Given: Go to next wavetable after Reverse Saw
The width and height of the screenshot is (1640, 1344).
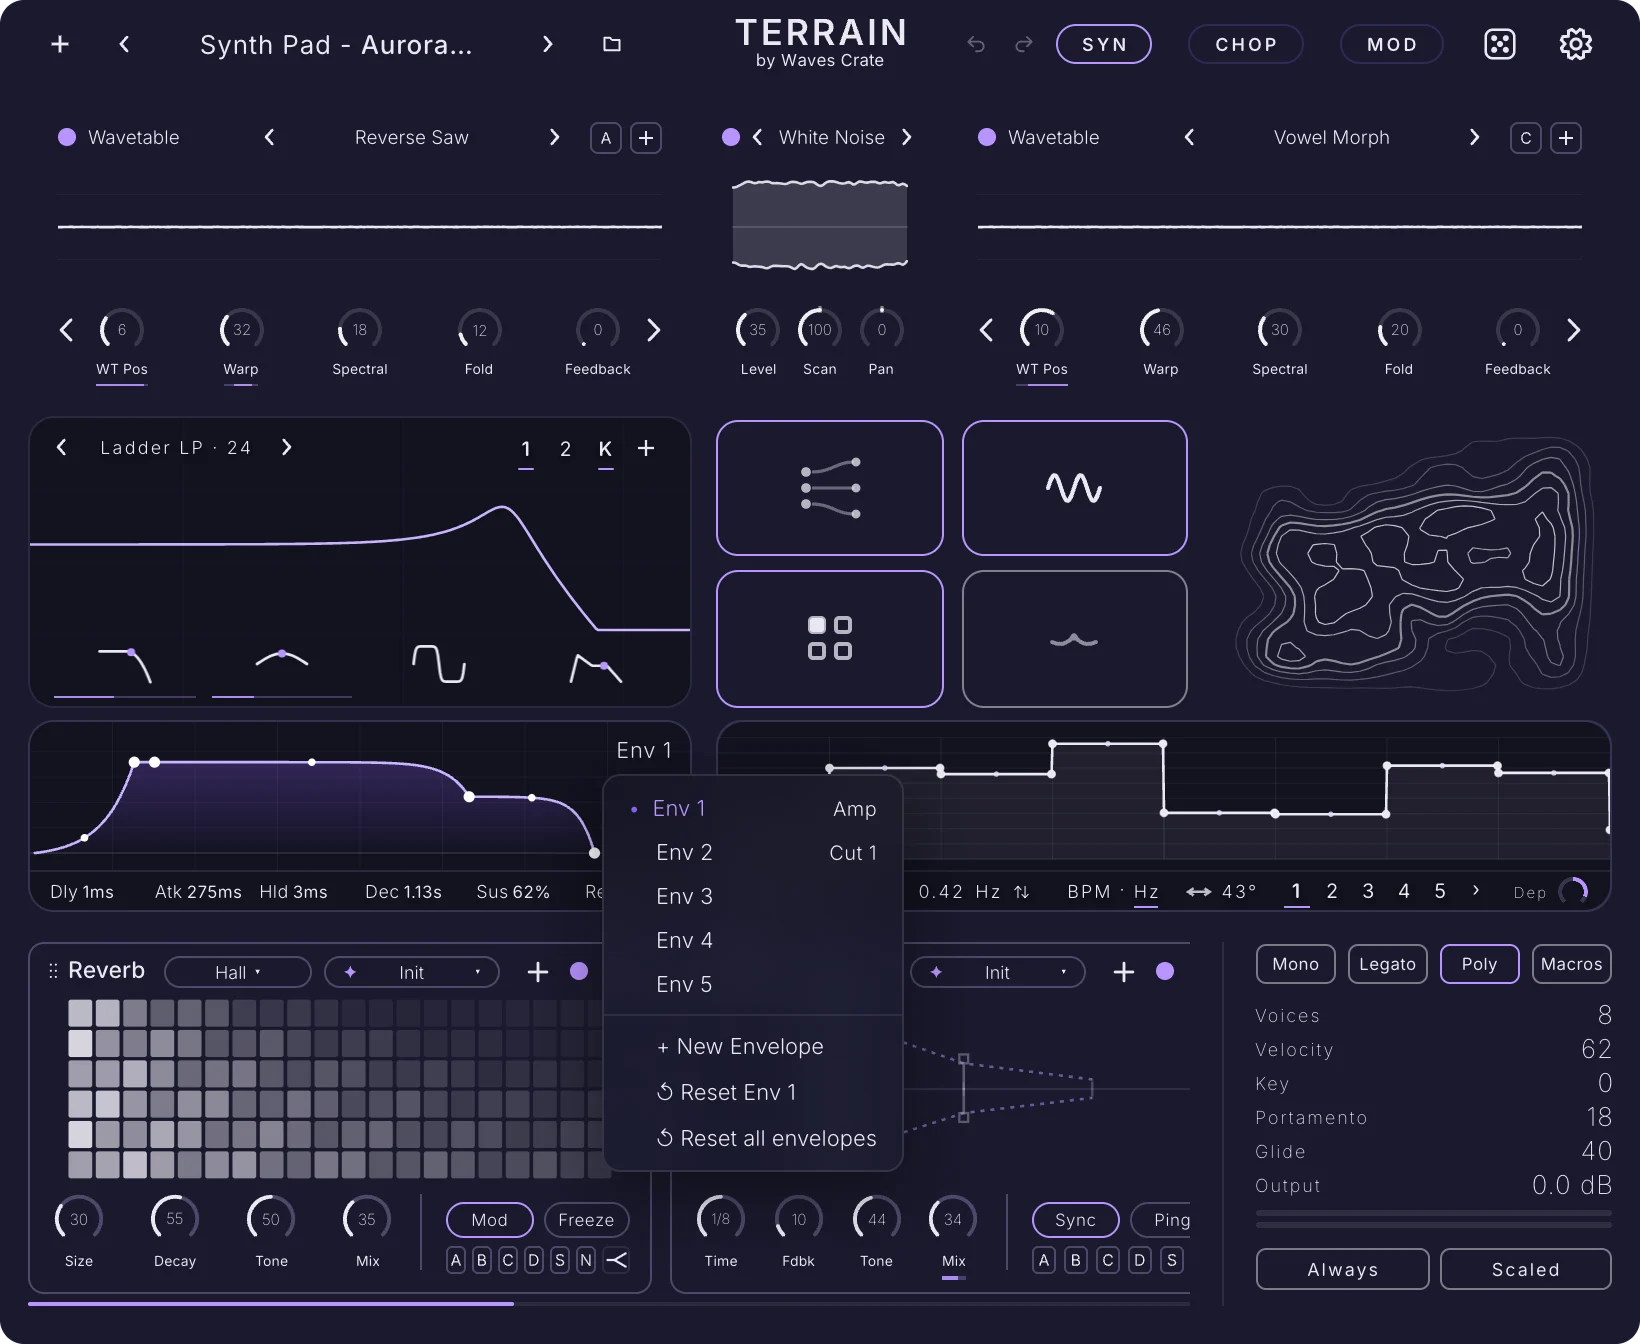Looking at the screenshot, I should 555,137.
